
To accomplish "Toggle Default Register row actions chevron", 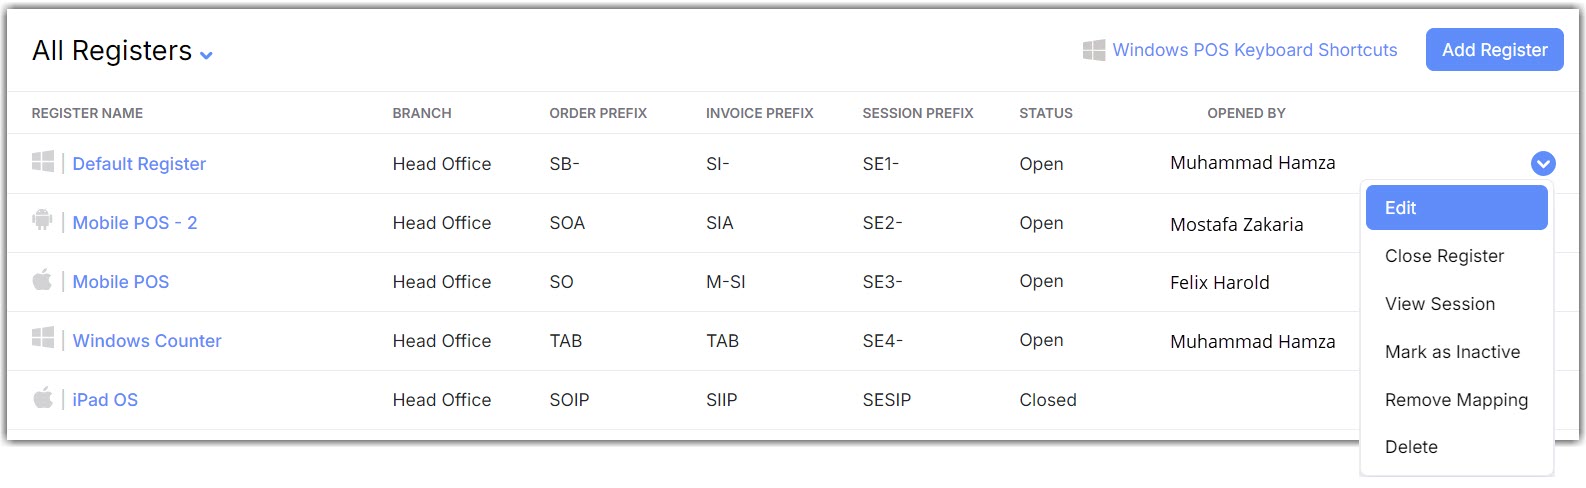I will (x=1543, y=163).
